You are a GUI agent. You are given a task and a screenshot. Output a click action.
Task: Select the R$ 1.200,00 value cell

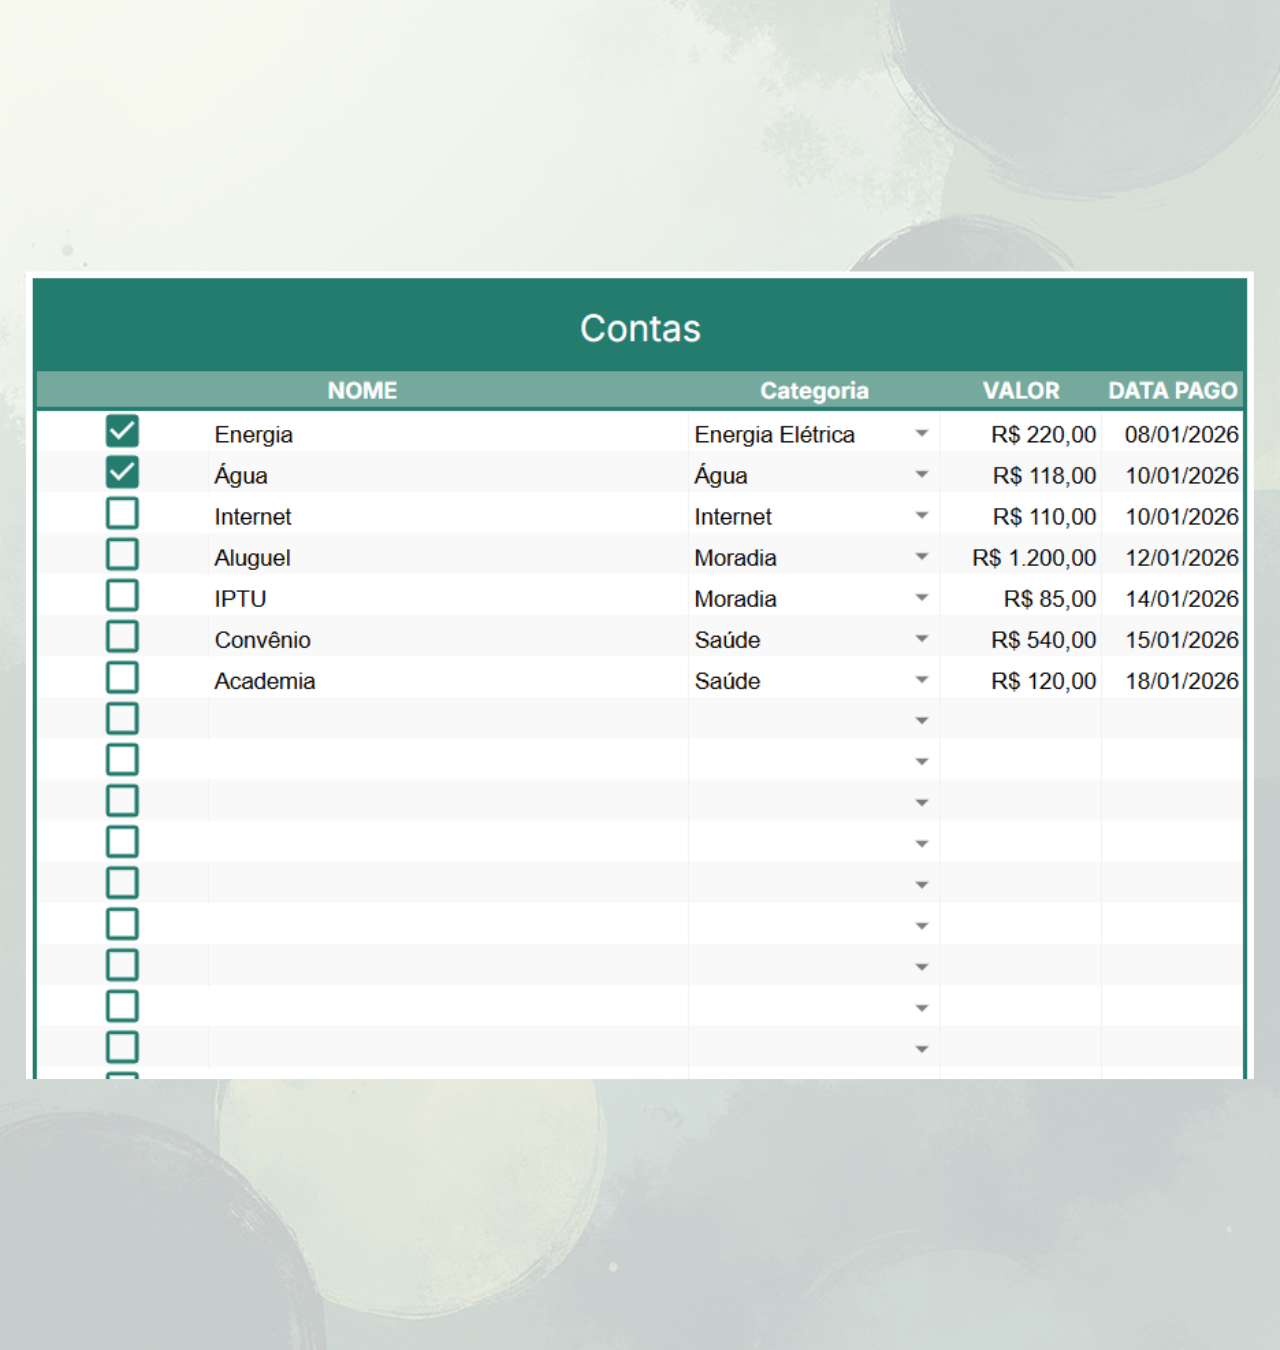click(x=1033, y=558)
